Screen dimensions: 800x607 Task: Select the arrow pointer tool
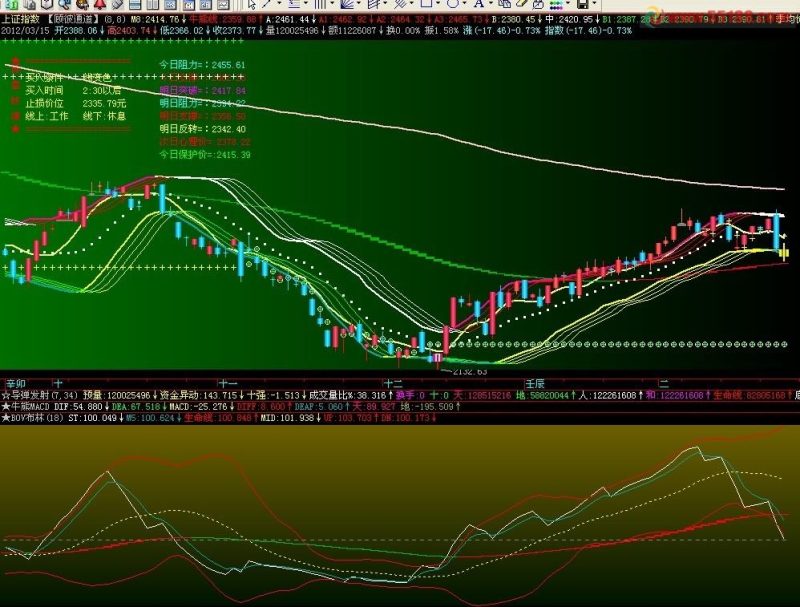(x=252, y=4)
